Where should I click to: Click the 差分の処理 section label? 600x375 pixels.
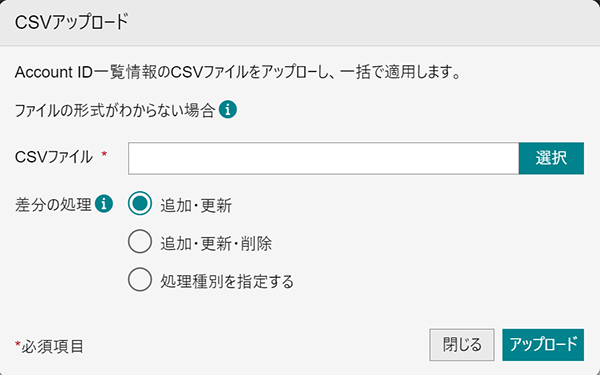[x=53, y=204]
